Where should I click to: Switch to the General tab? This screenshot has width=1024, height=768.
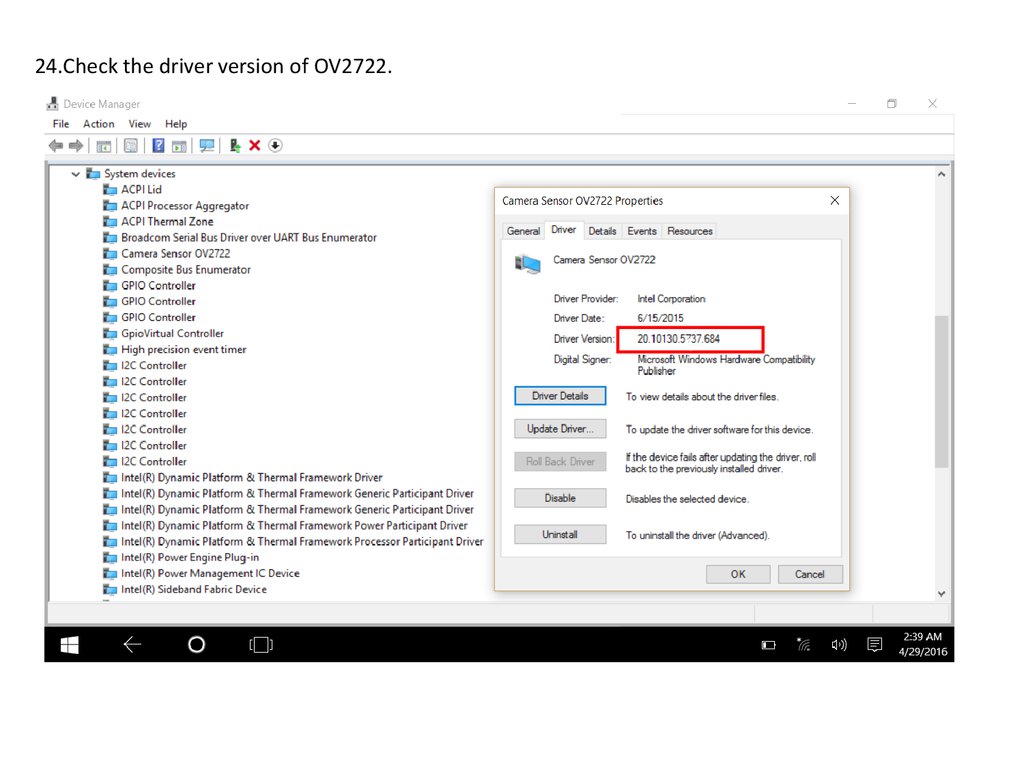point(523,231)
